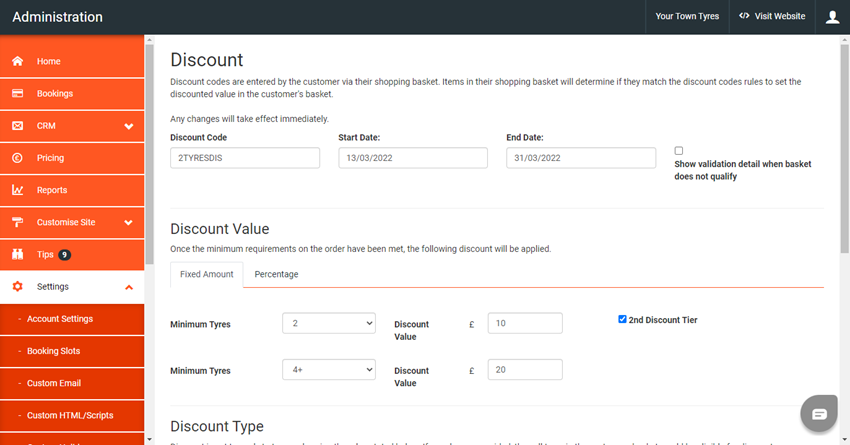Open the user profile icon in header
850x445 pixels.
point(833,17)
